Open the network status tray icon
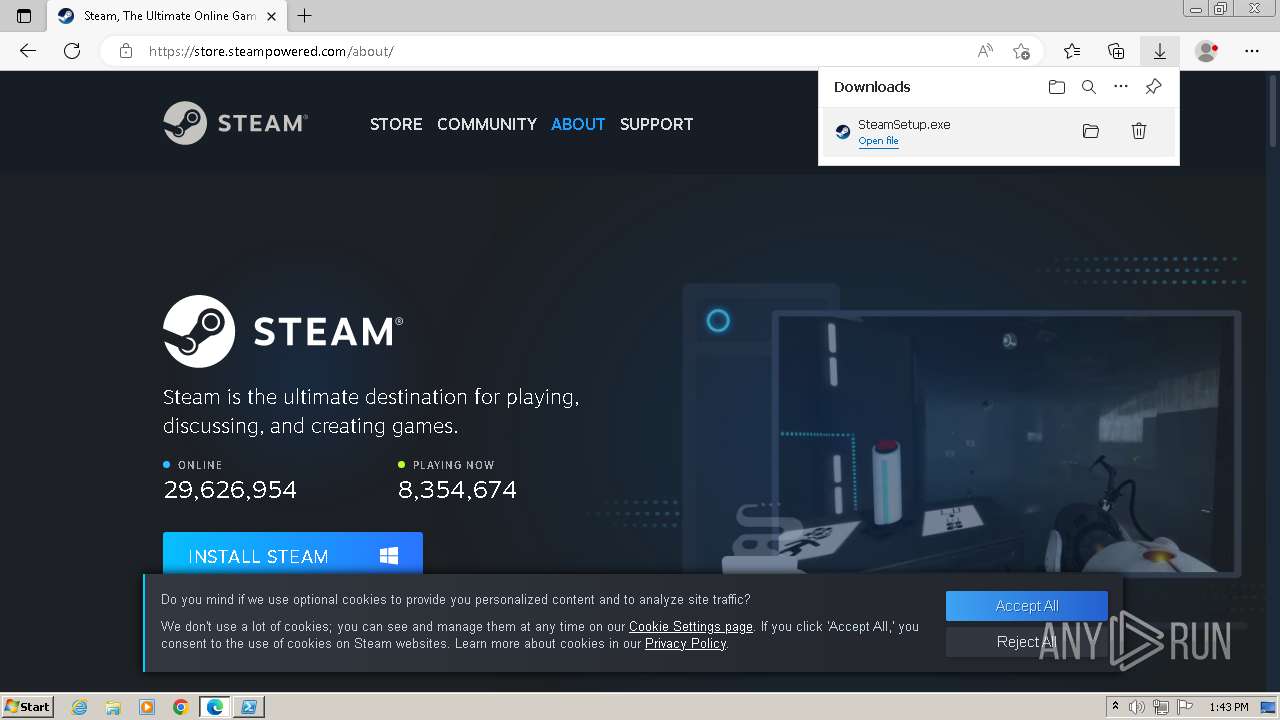This screenshot has width=1280, height=720. (x=1161, y=707)
